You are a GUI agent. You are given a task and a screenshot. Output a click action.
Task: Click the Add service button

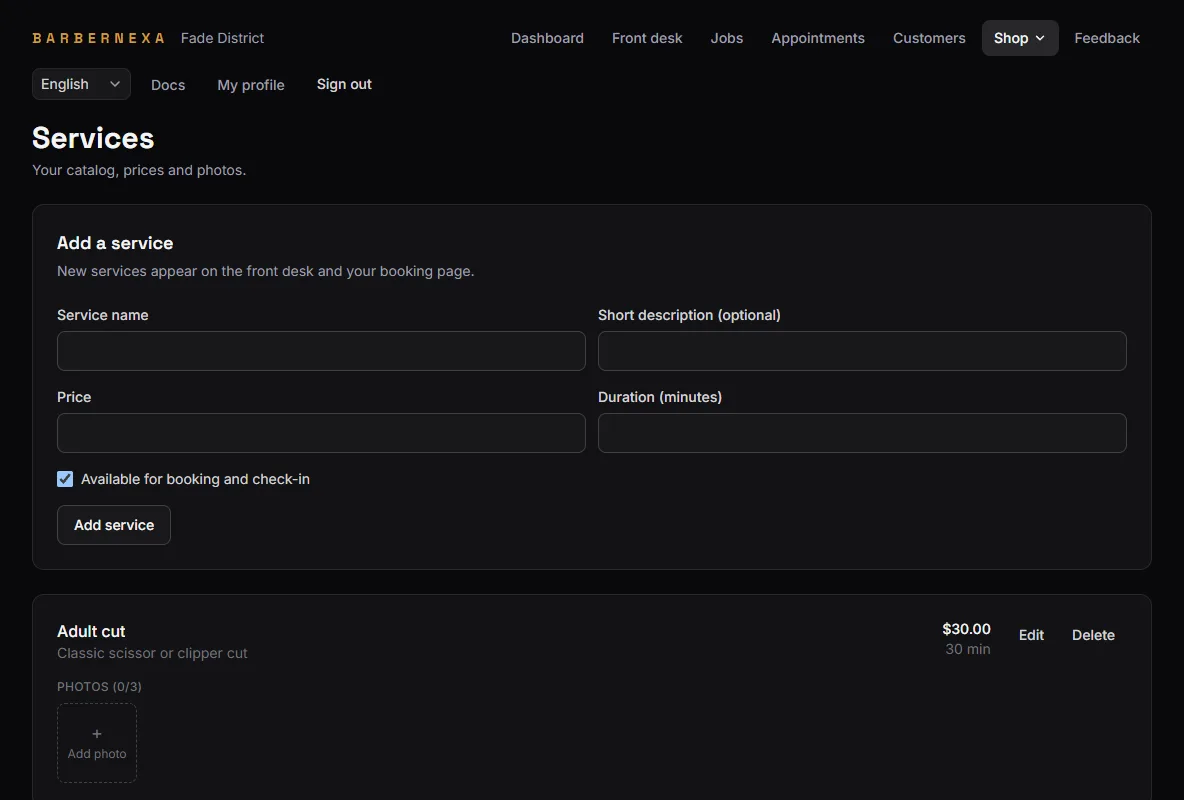pos(114,525)
